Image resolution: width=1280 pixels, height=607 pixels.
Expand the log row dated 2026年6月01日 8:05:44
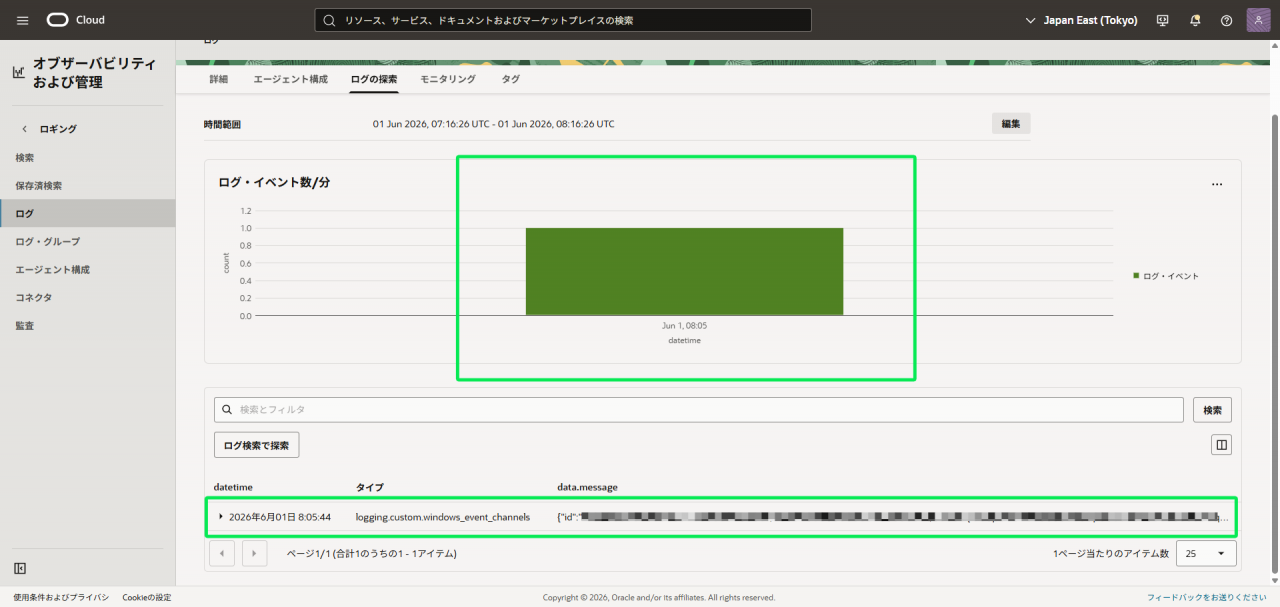(x=221, y=517)
